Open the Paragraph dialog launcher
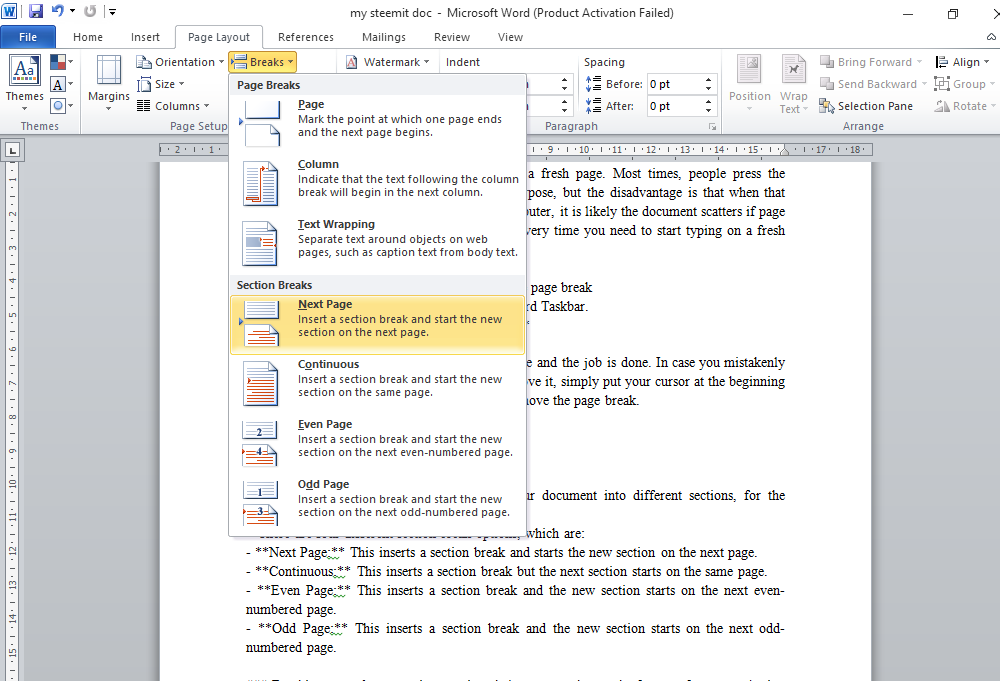This screenshot has width=1000, height=681. (713, 127)
